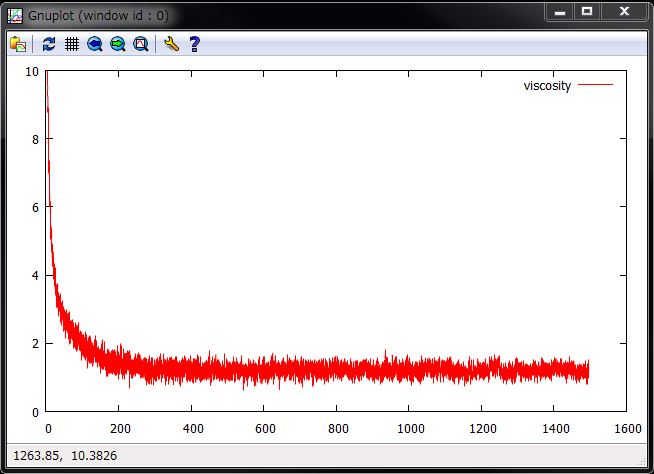Click the Gnuplot window title text
The width and height of the screenshot is (654, 474).
click(98, 16)
